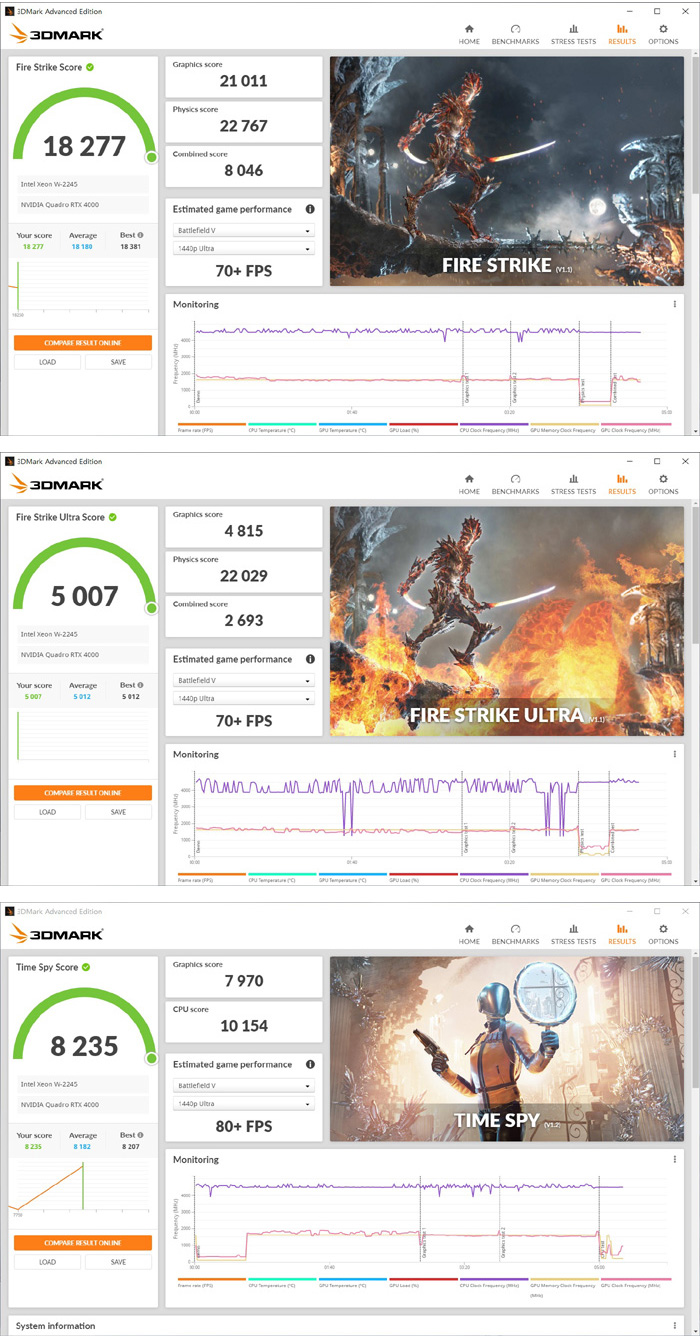Screen dimensions: 700x1339
Task: Click the TIME SPY (V1.2) banner image
Action: [507, 1048]
